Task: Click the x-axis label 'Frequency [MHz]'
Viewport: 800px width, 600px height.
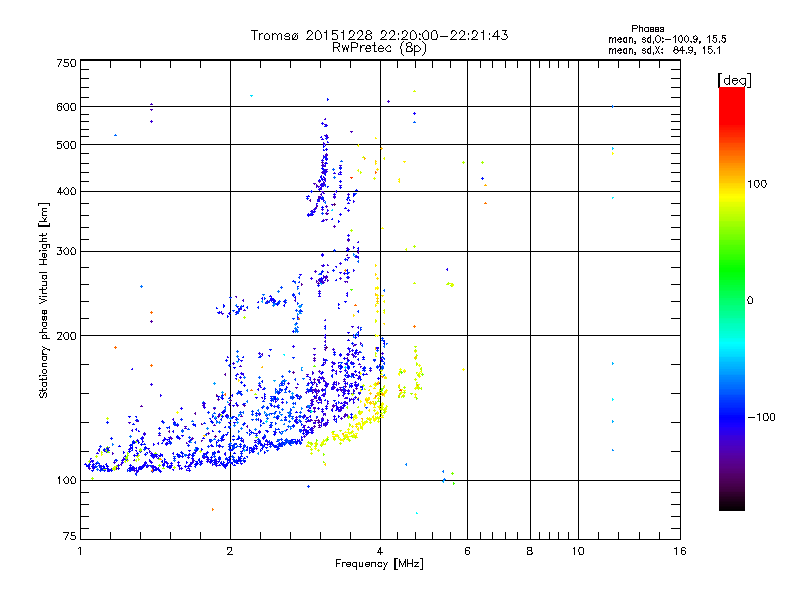Action: [379, 564]
